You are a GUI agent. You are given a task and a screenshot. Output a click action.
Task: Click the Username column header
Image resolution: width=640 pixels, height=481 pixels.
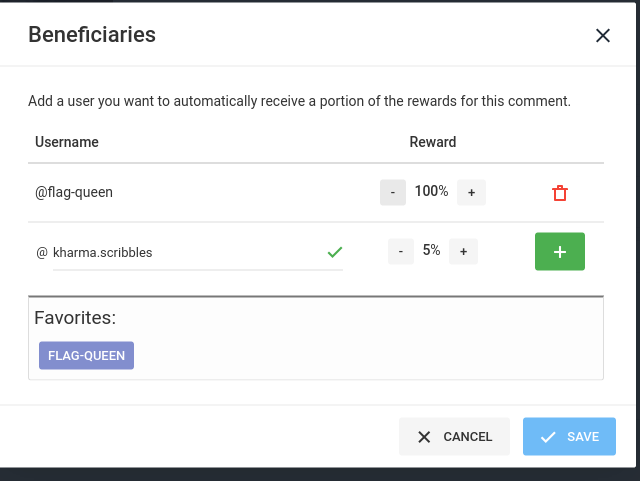[67, 142]
